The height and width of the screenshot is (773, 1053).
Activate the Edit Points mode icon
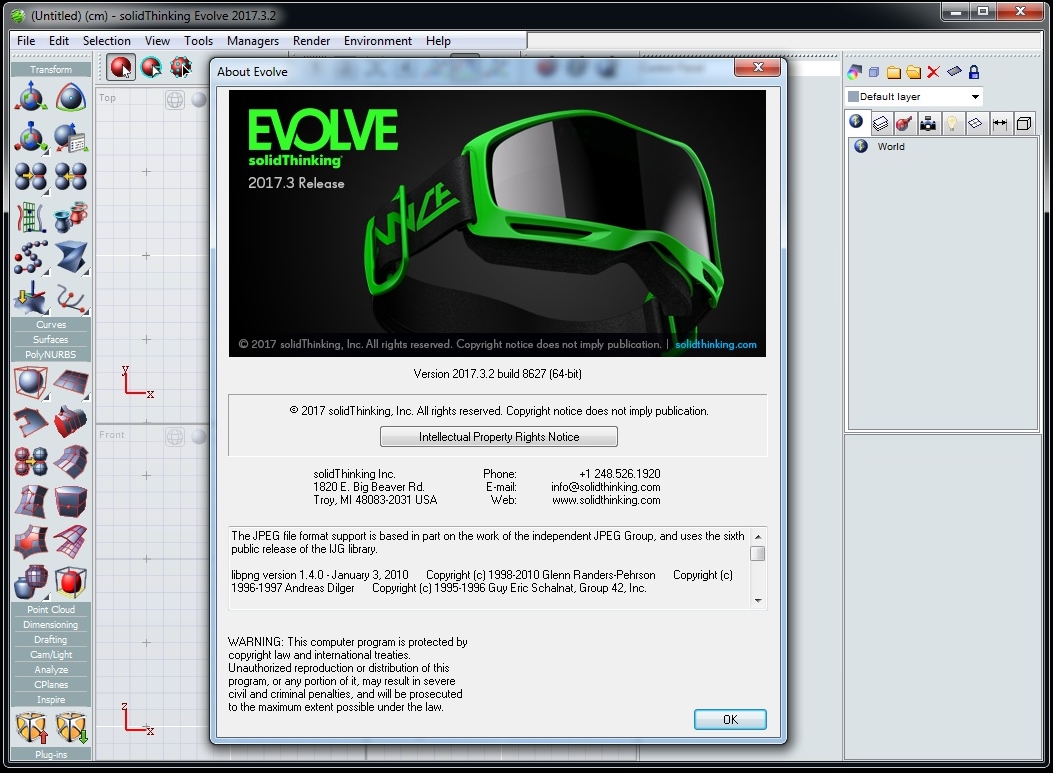[x=181, y=68]
